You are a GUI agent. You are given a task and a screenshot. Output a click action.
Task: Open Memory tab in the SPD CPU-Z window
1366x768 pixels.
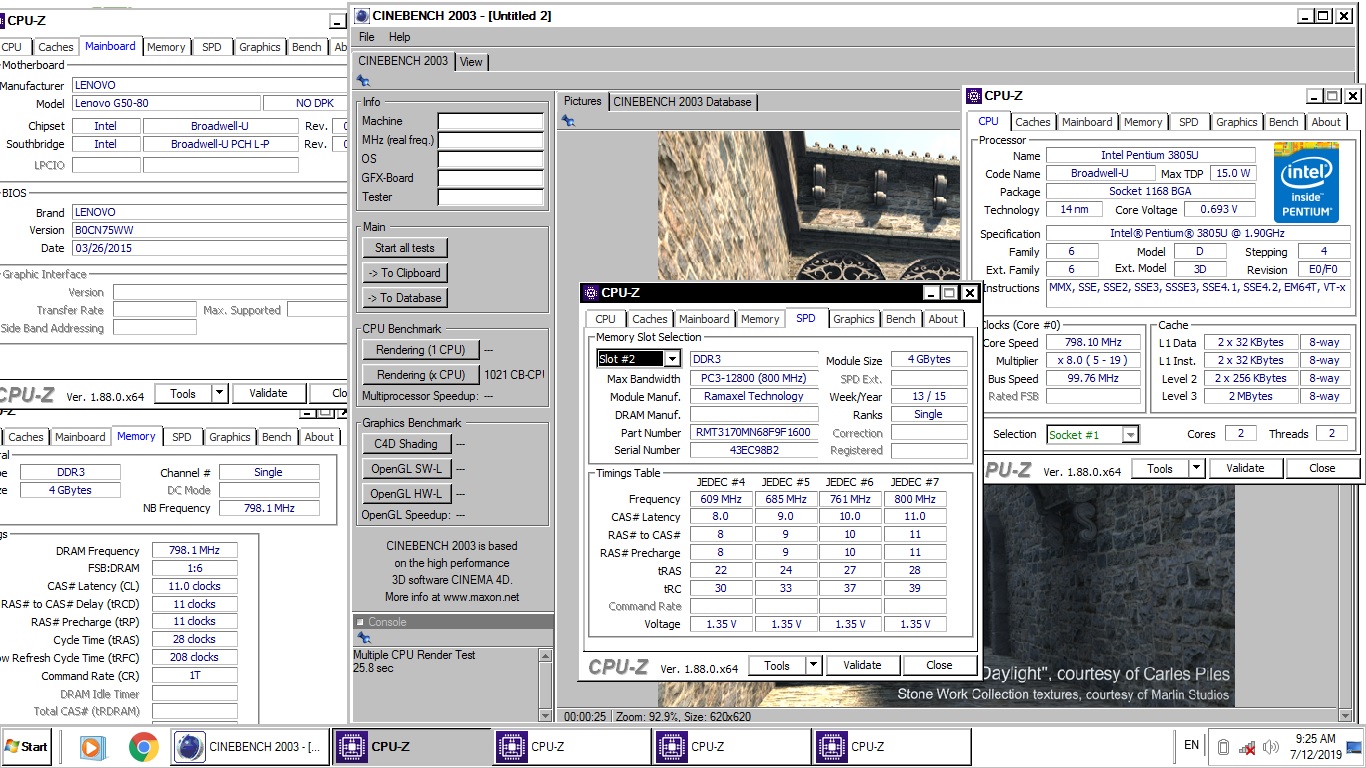[x=760, y=319]
